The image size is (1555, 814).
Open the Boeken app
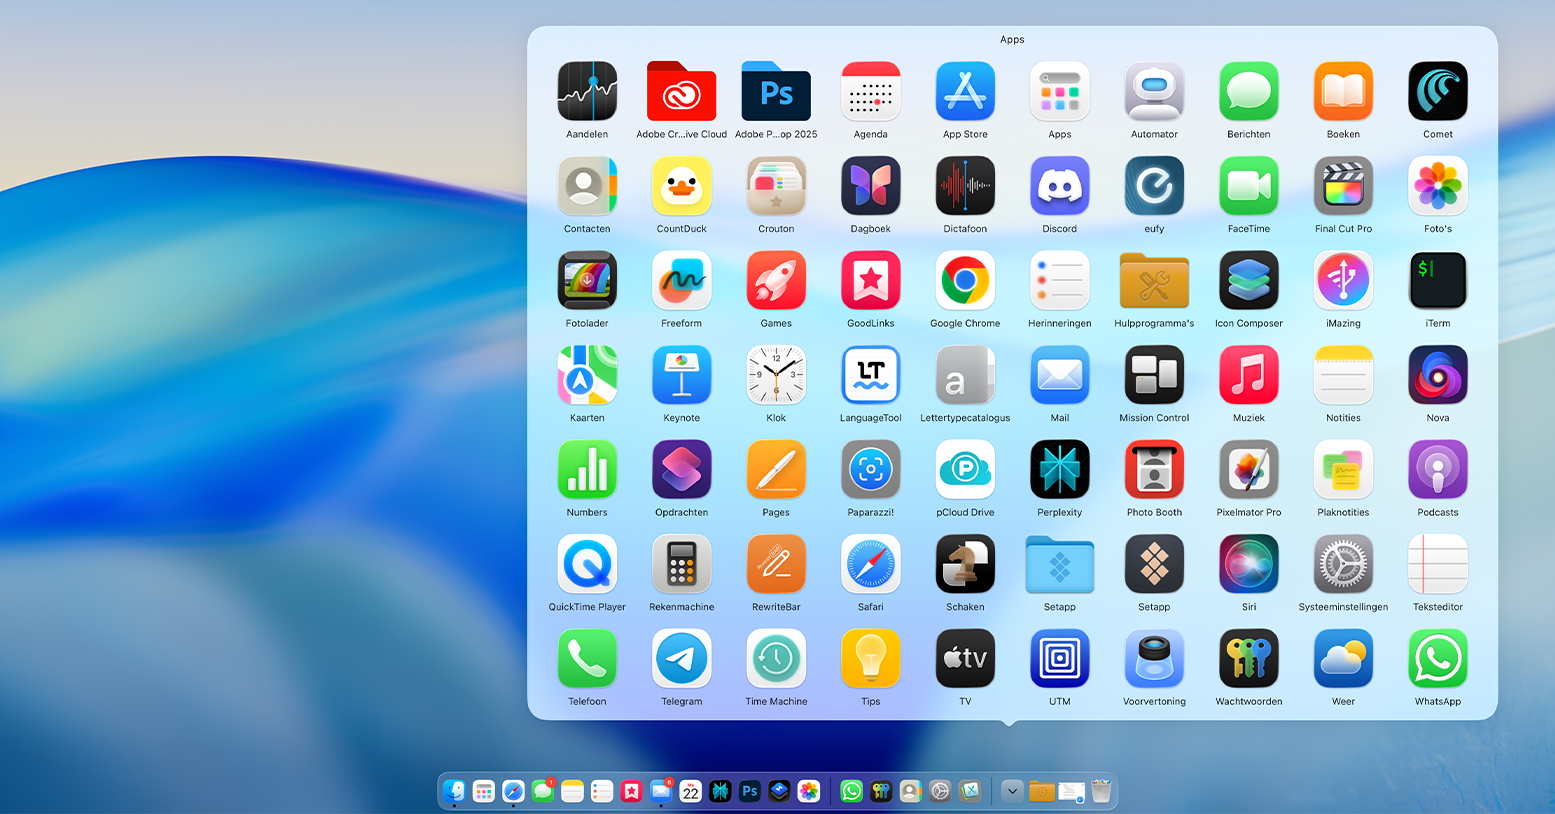coord(1343,91)
